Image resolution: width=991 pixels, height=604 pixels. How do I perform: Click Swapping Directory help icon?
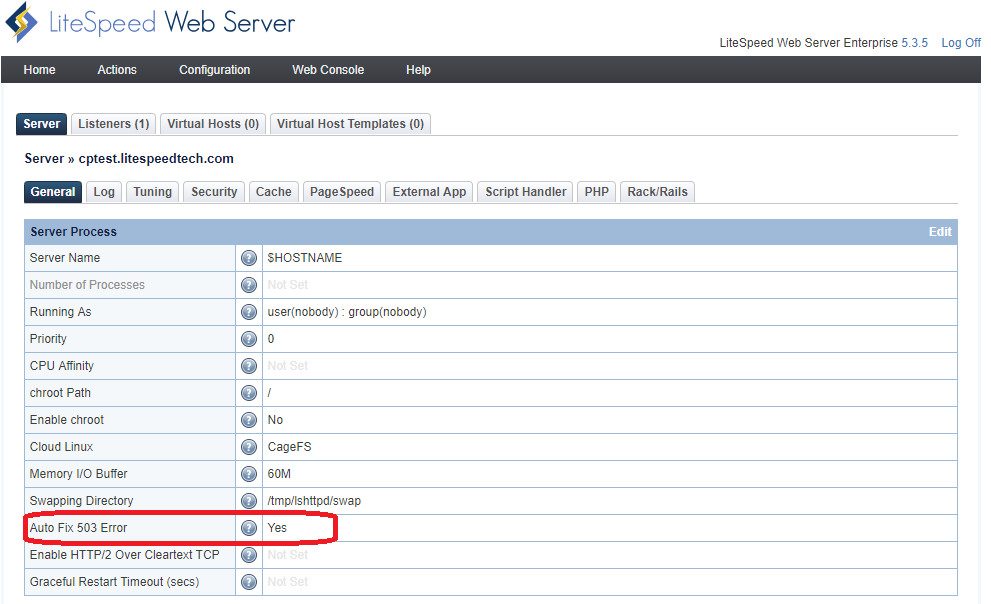[248, 500]
